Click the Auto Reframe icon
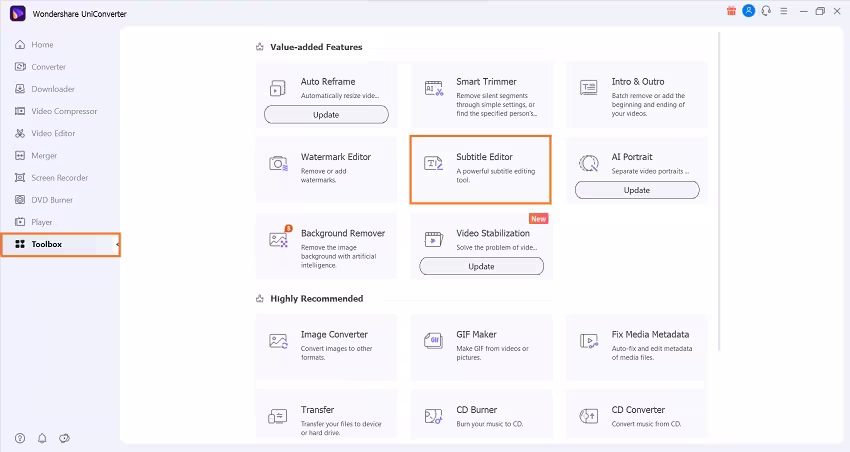 (278, 88)
